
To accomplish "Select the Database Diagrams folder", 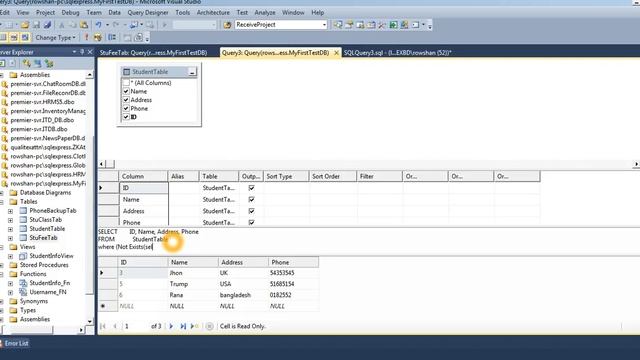I will coord(45,193).
